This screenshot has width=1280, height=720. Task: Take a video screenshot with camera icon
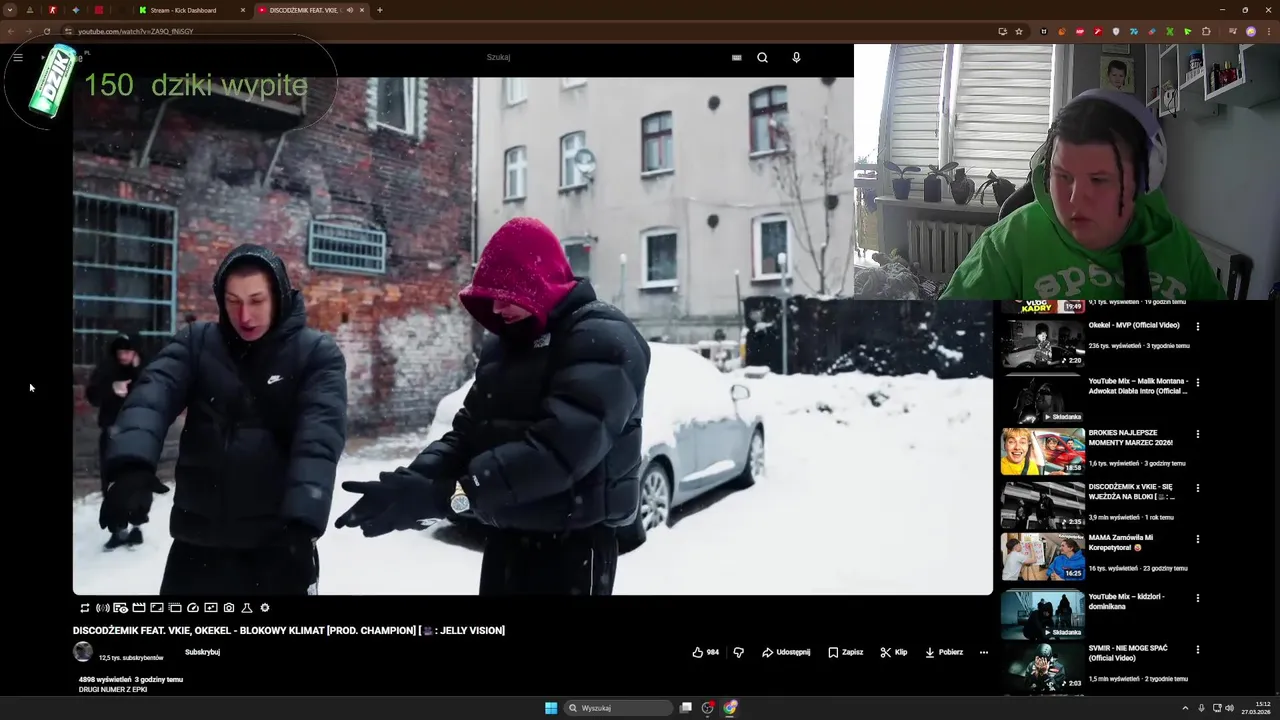pos(229,608)
